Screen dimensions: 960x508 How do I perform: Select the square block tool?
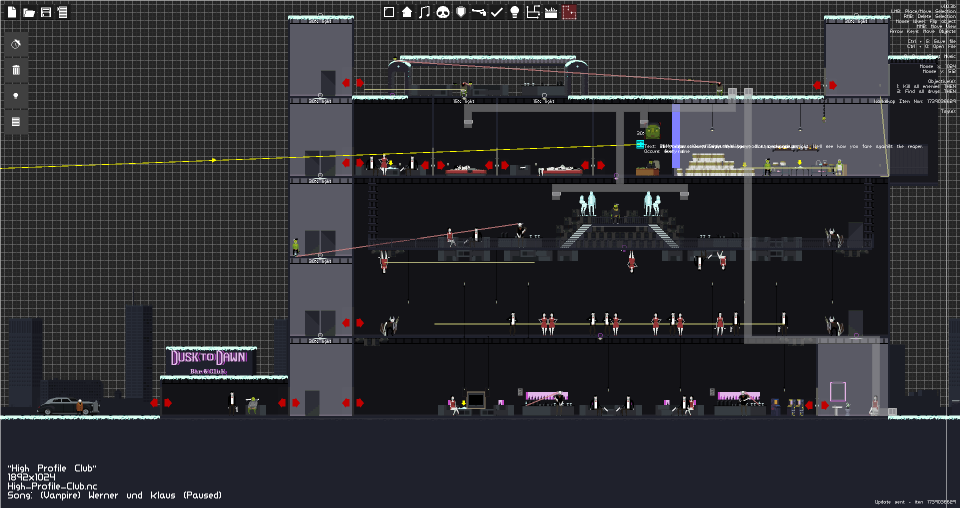[389, 12]
